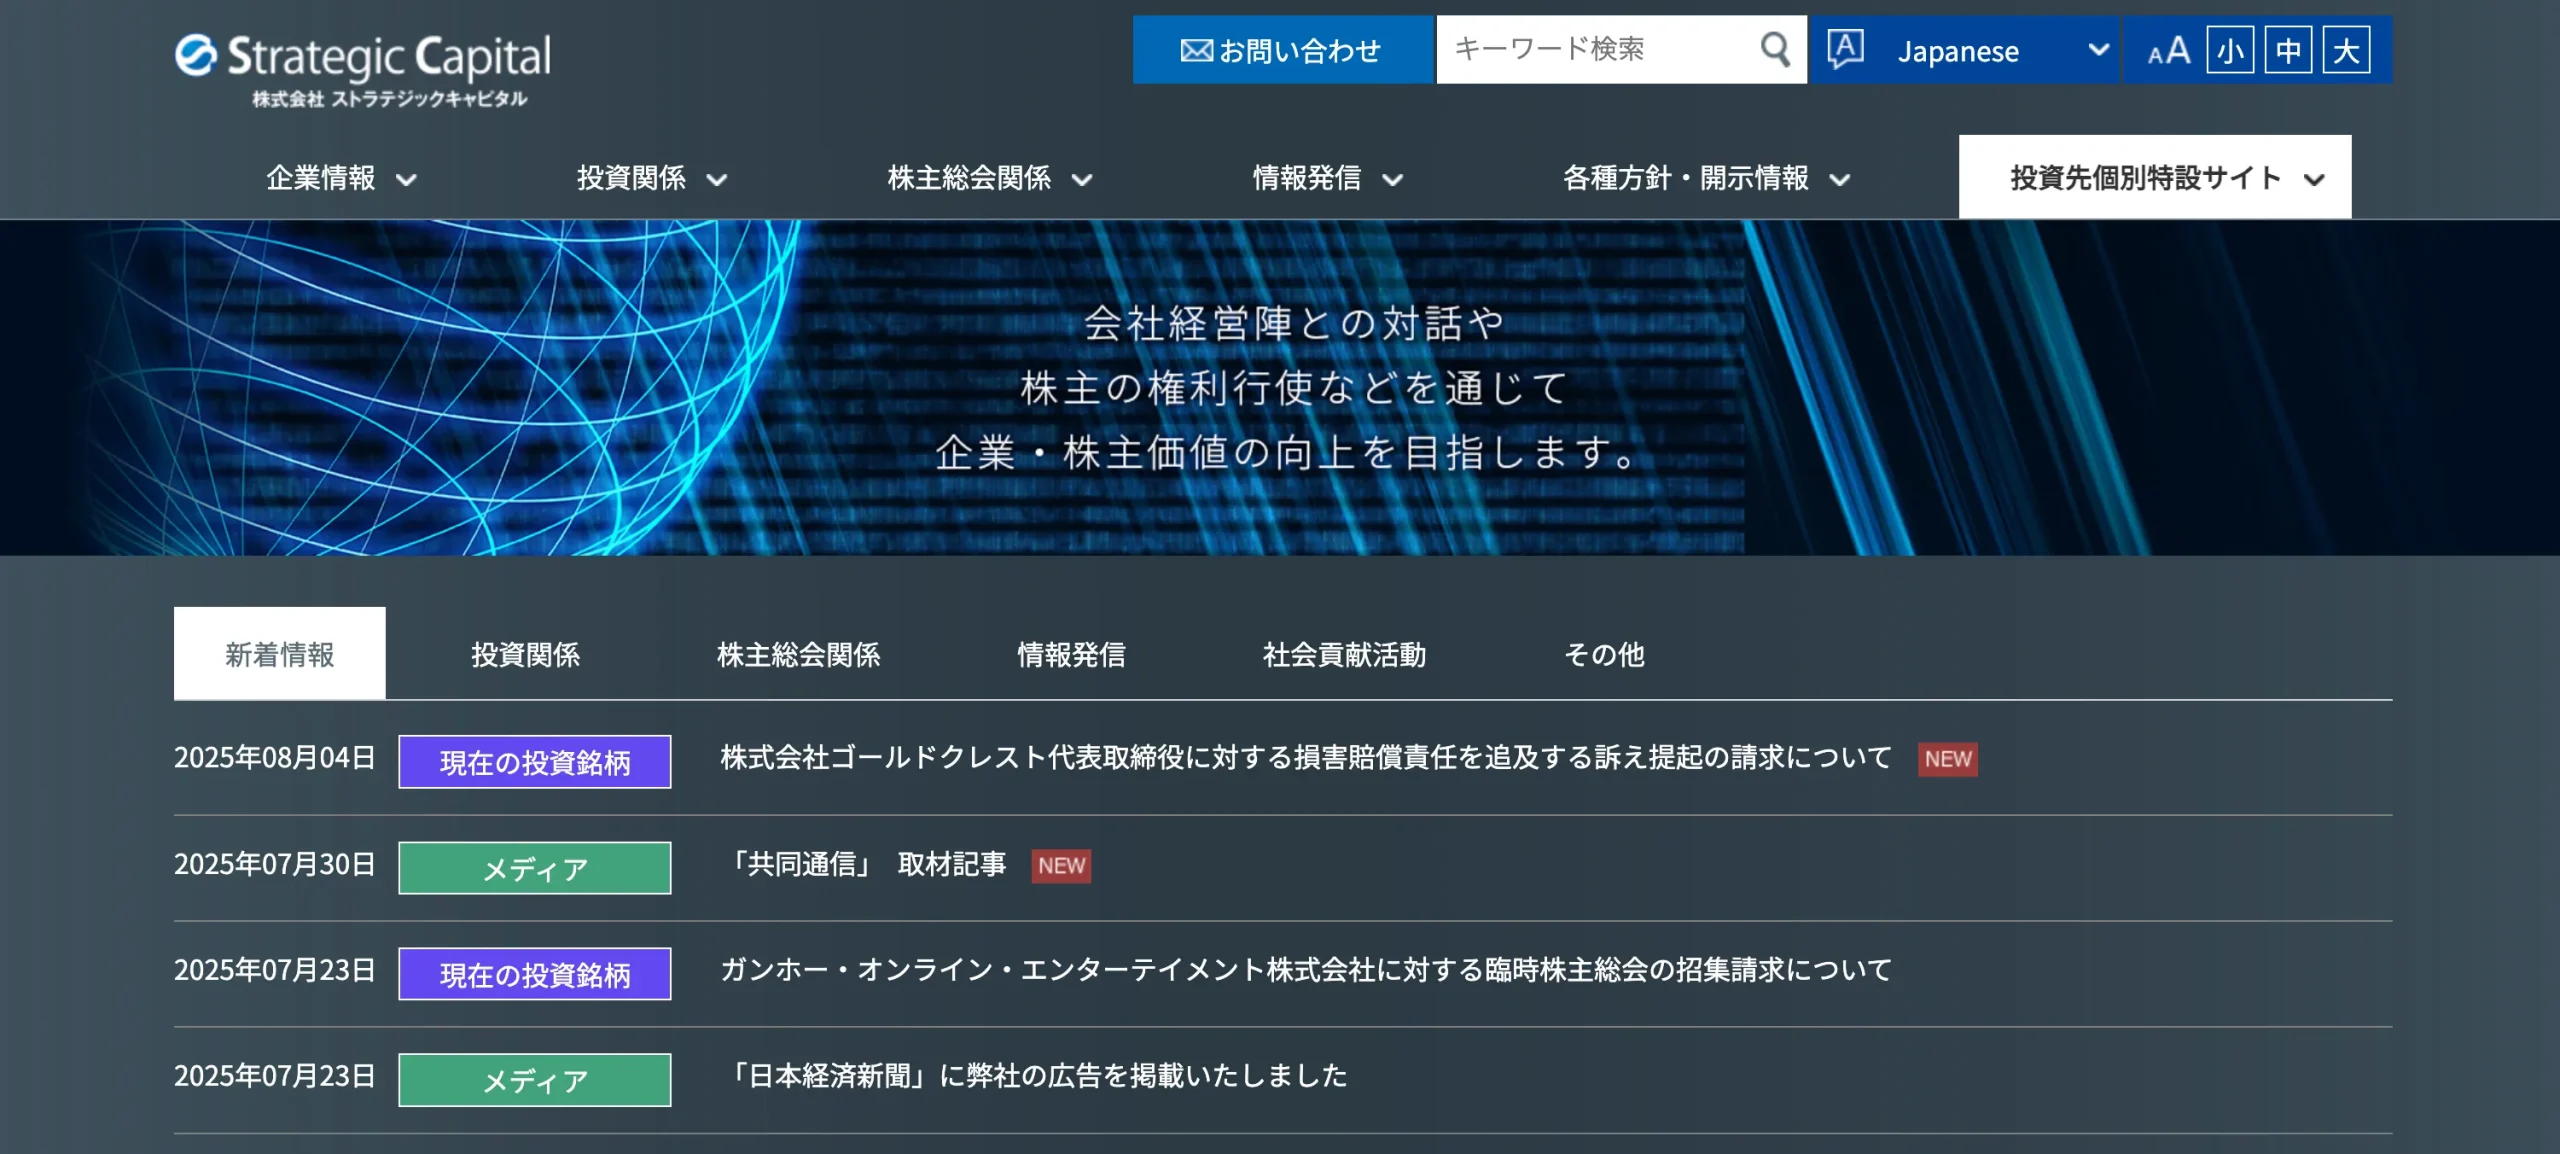The width and height of the screenshot is (2560, 1154).
Task: Click 現在の投資銘柄 tag on 07月23日 row
Action: (x=535, y=974)
